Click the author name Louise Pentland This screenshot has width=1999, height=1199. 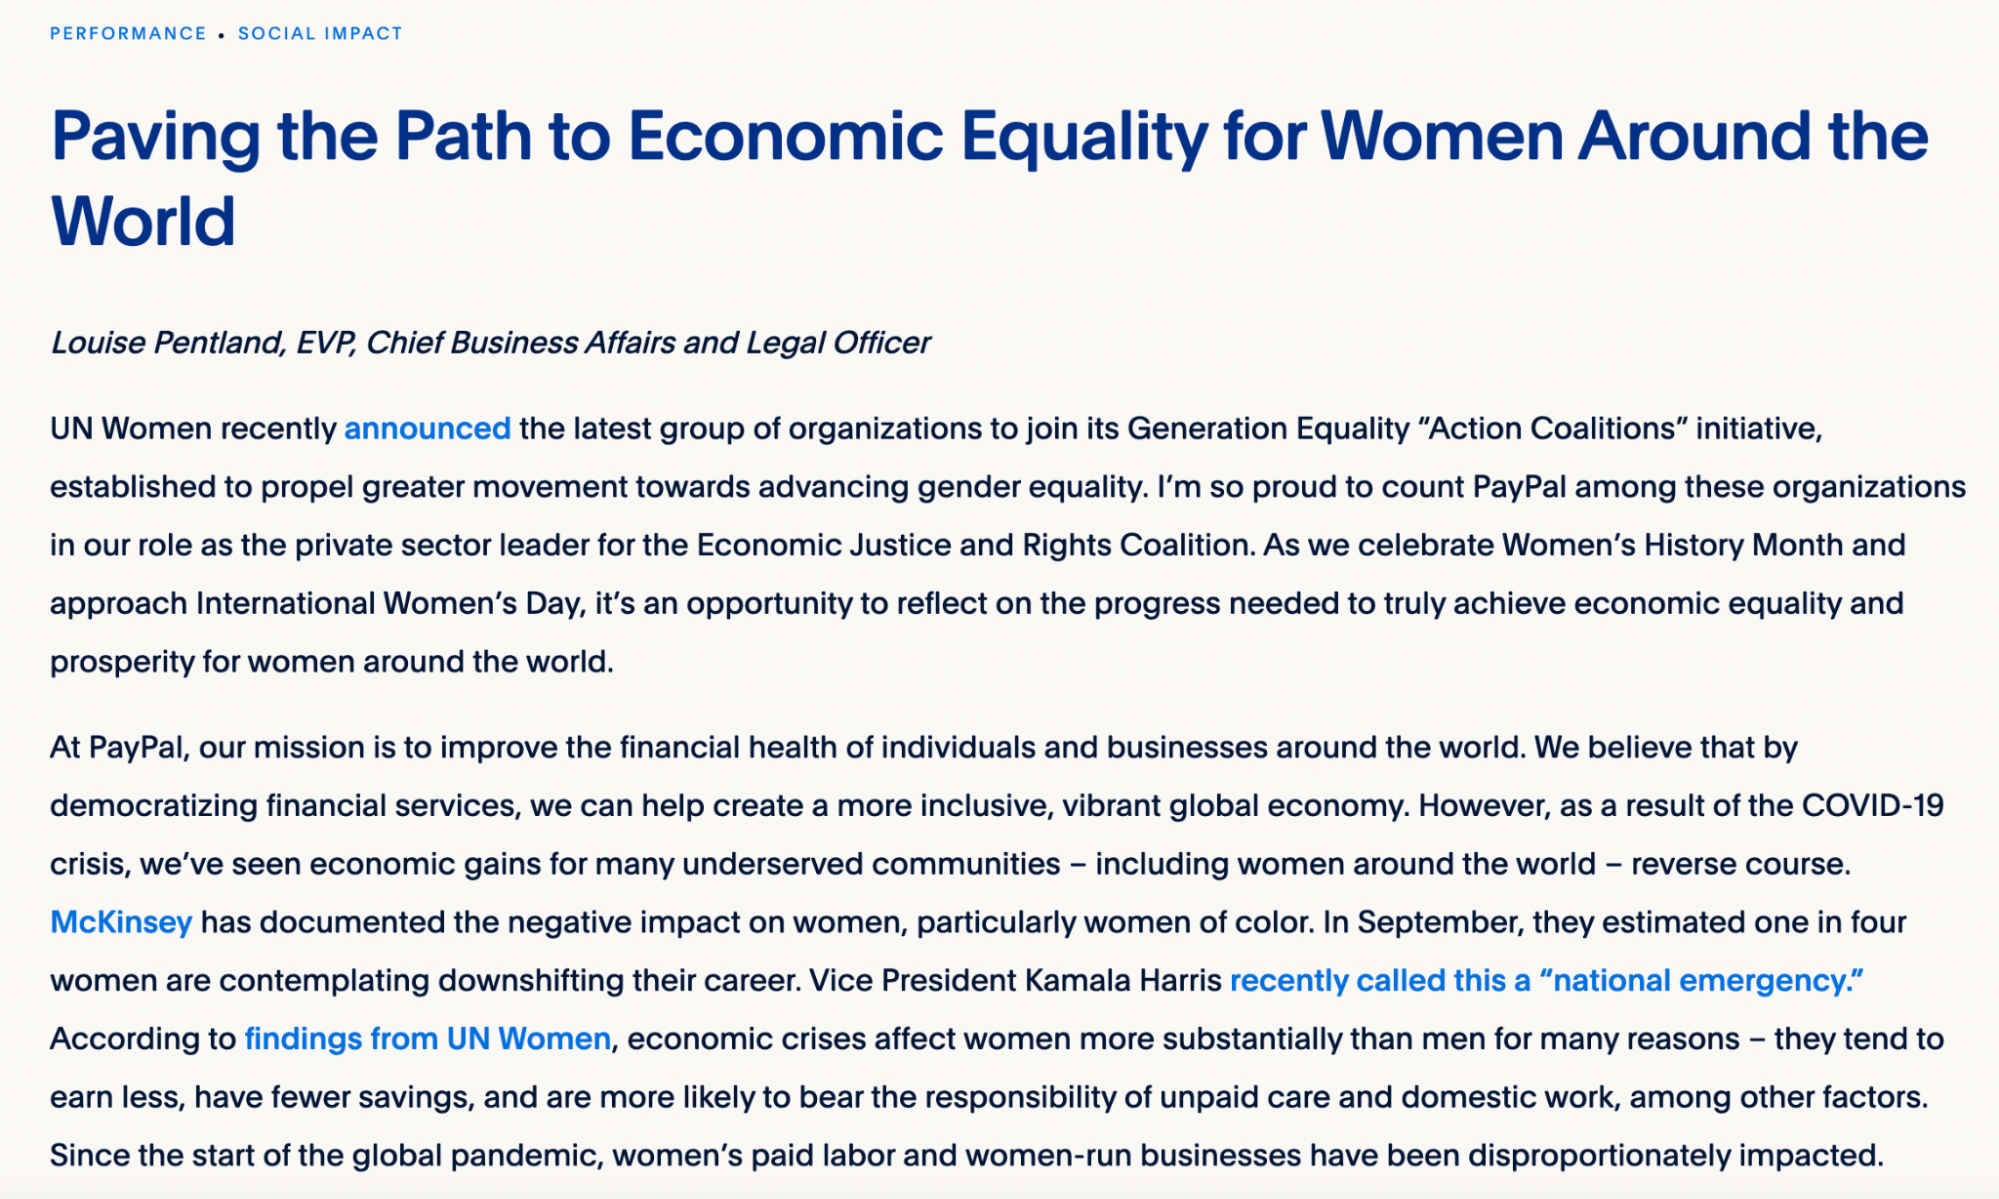(167, 343)
